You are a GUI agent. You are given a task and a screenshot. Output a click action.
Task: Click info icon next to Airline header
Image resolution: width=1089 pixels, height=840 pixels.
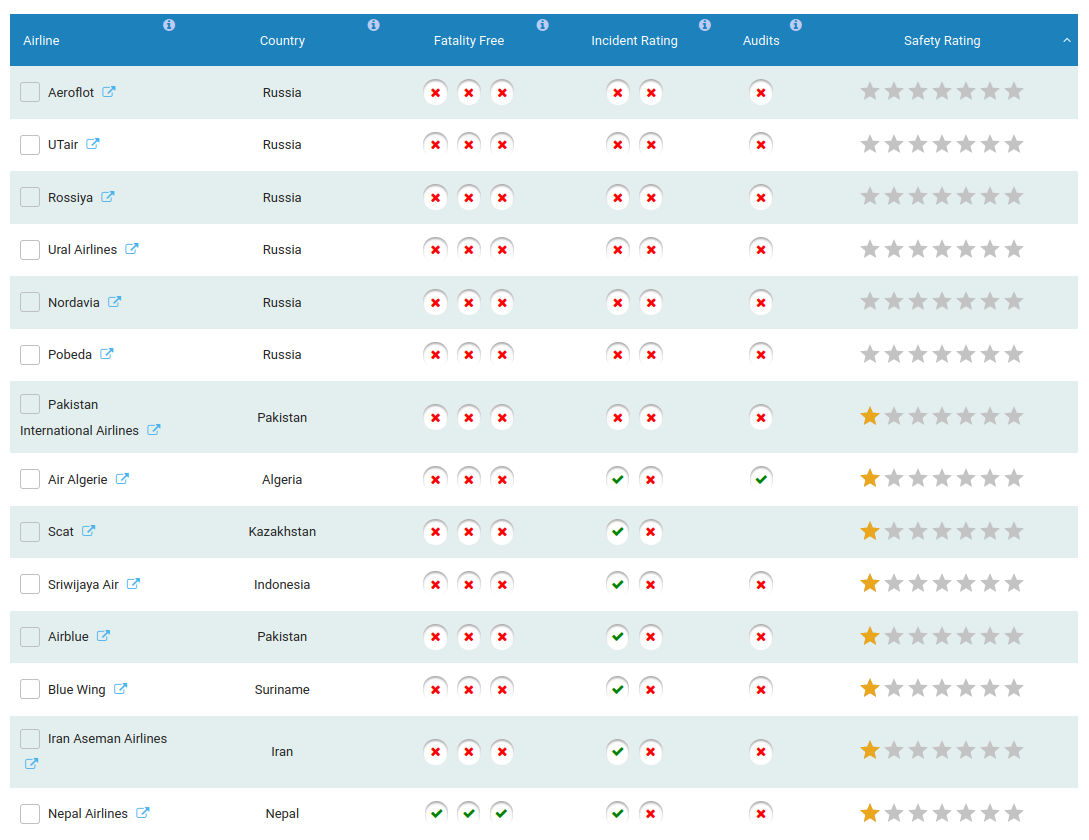[169, 25]
